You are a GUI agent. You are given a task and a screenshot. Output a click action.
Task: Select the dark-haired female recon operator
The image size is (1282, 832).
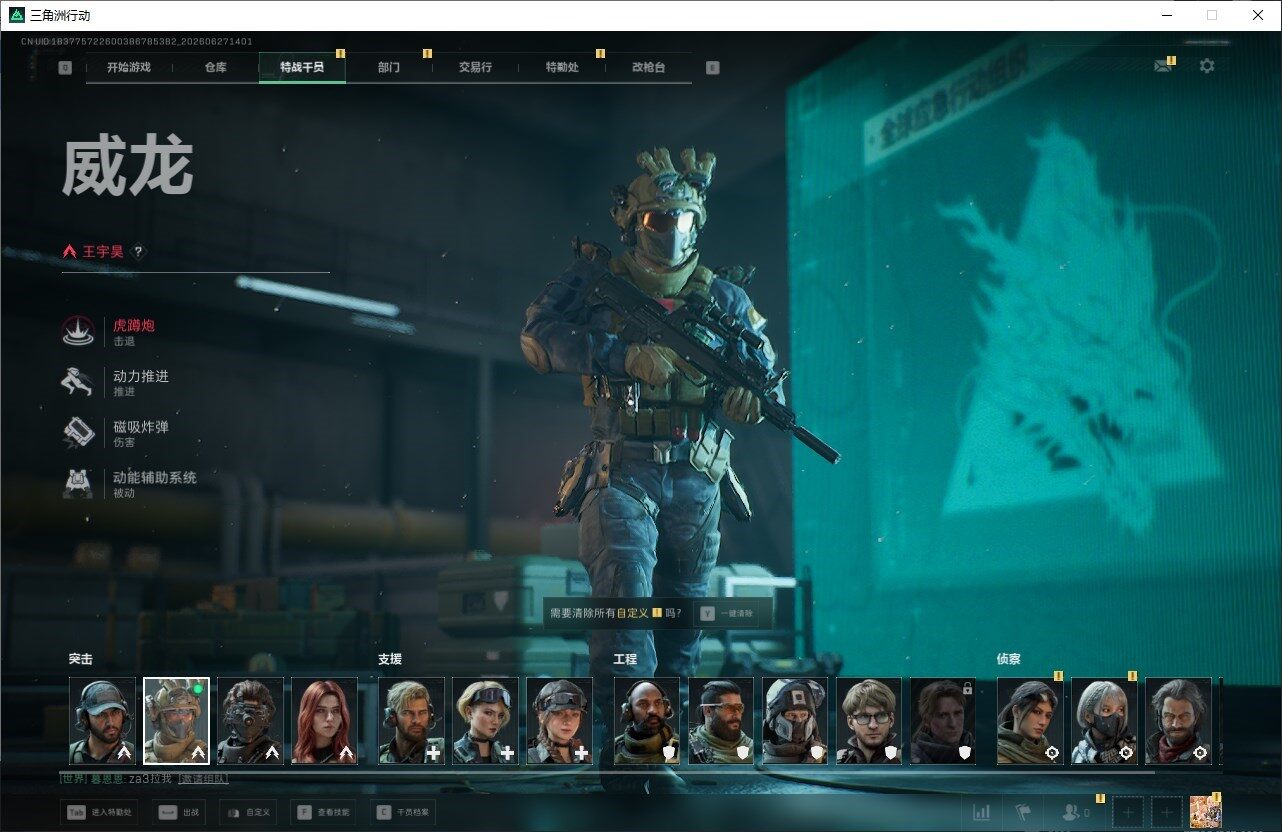click(x=1030, y=721)
